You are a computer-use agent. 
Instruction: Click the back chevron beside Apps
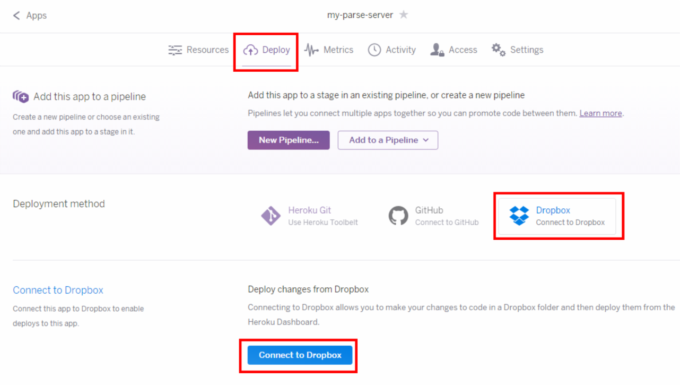[x=16, y=16]
